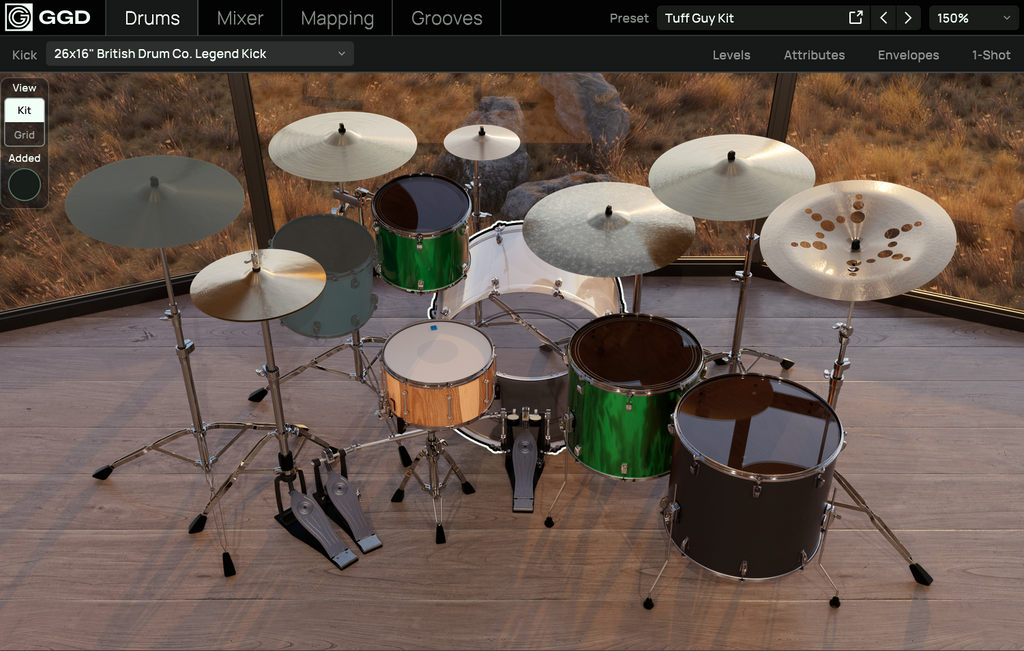Image resolution: width=1024 pixels, height=651 pixels.
Task: Select the bright crash cymbal above teal tom
Action: tap(342, 146)
